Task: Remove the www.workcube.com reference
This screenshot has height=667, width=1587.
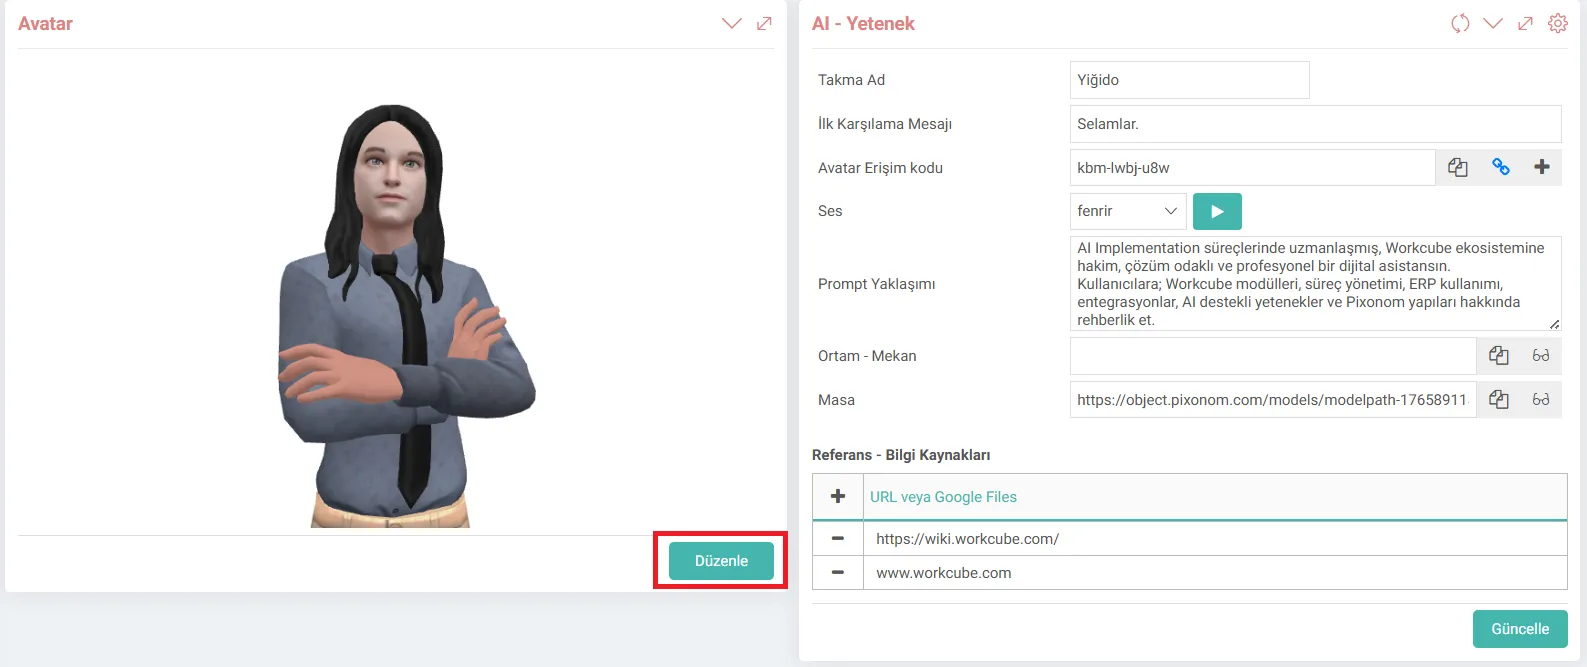Action: click(x=838, y=573)
